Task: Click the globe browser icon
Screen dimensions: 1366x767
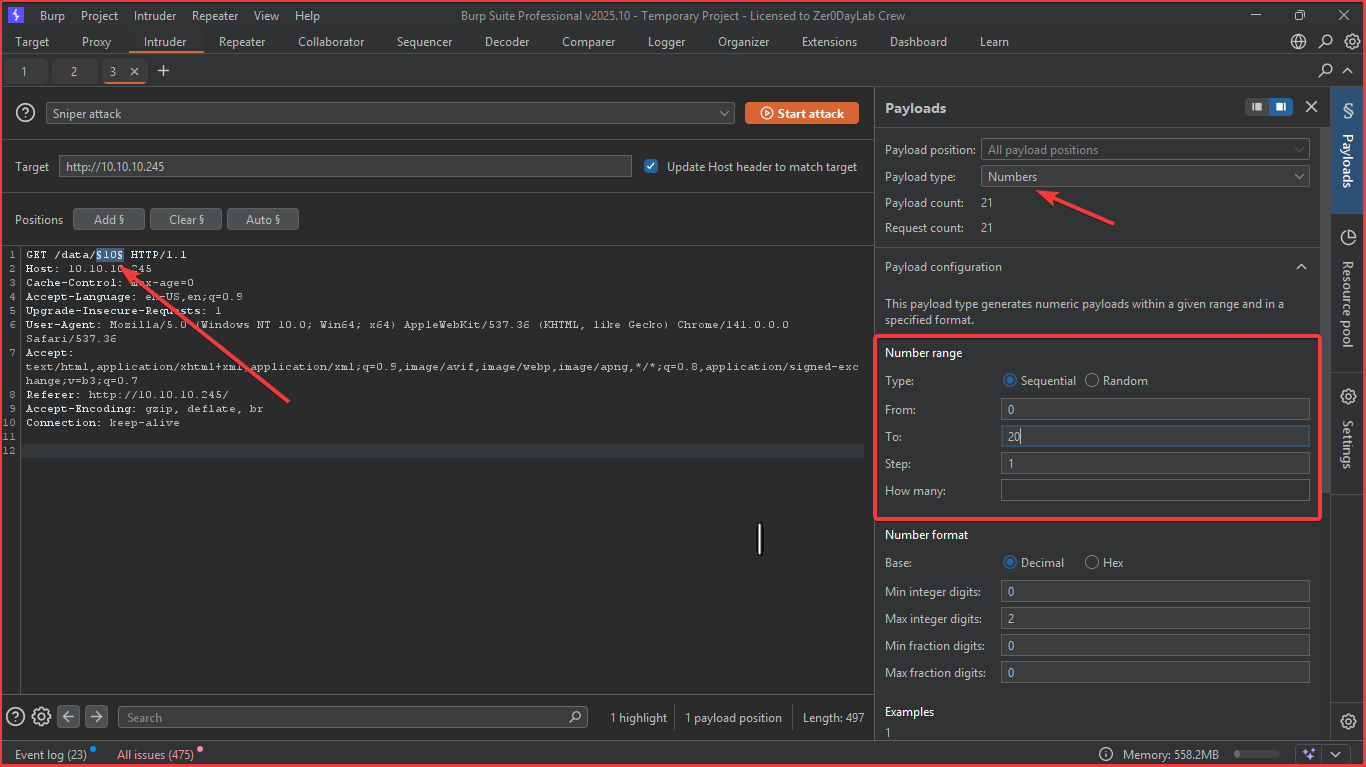Action: click(1298, 42)
